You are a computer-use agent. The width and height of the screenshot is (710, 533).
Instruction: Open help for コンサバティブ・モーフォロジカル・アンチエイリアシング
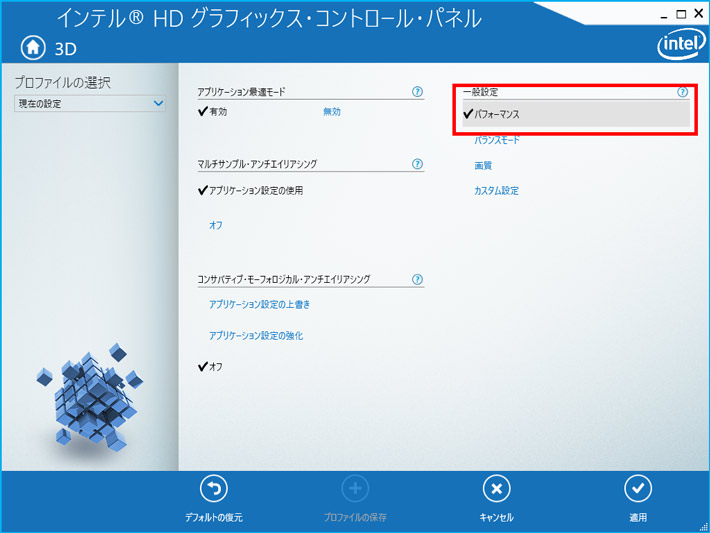(x=417, y=279)
